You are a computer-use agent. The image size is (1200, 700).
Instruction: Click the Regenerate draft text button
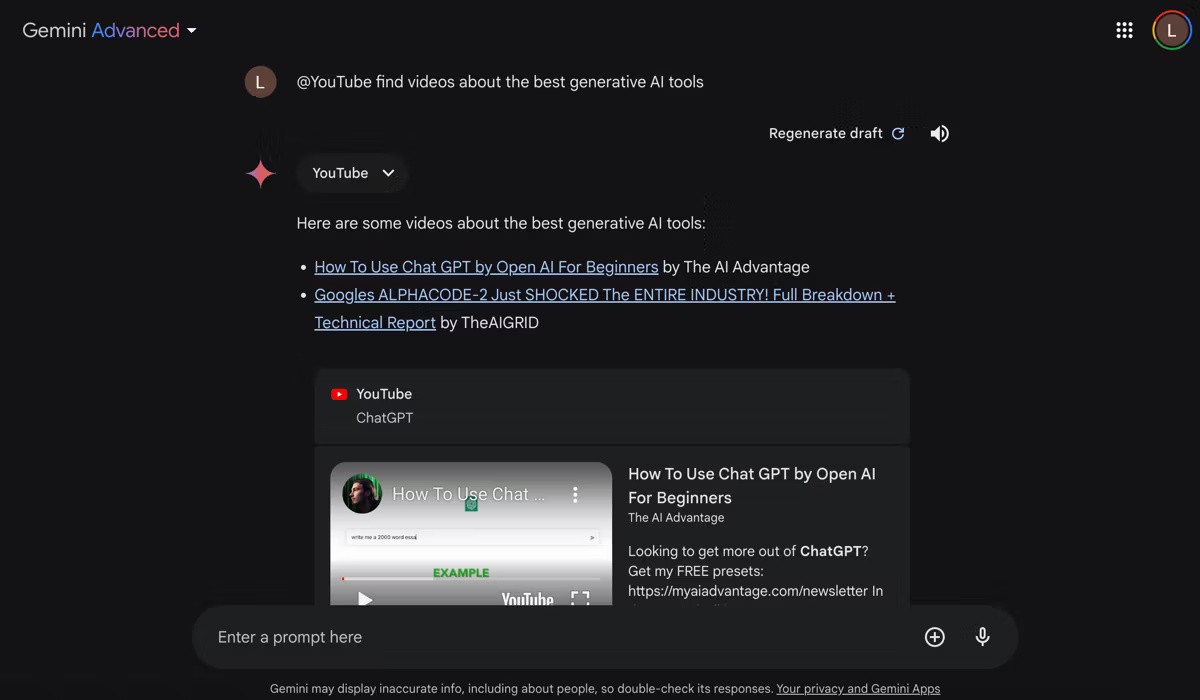[x=825, y=134]
